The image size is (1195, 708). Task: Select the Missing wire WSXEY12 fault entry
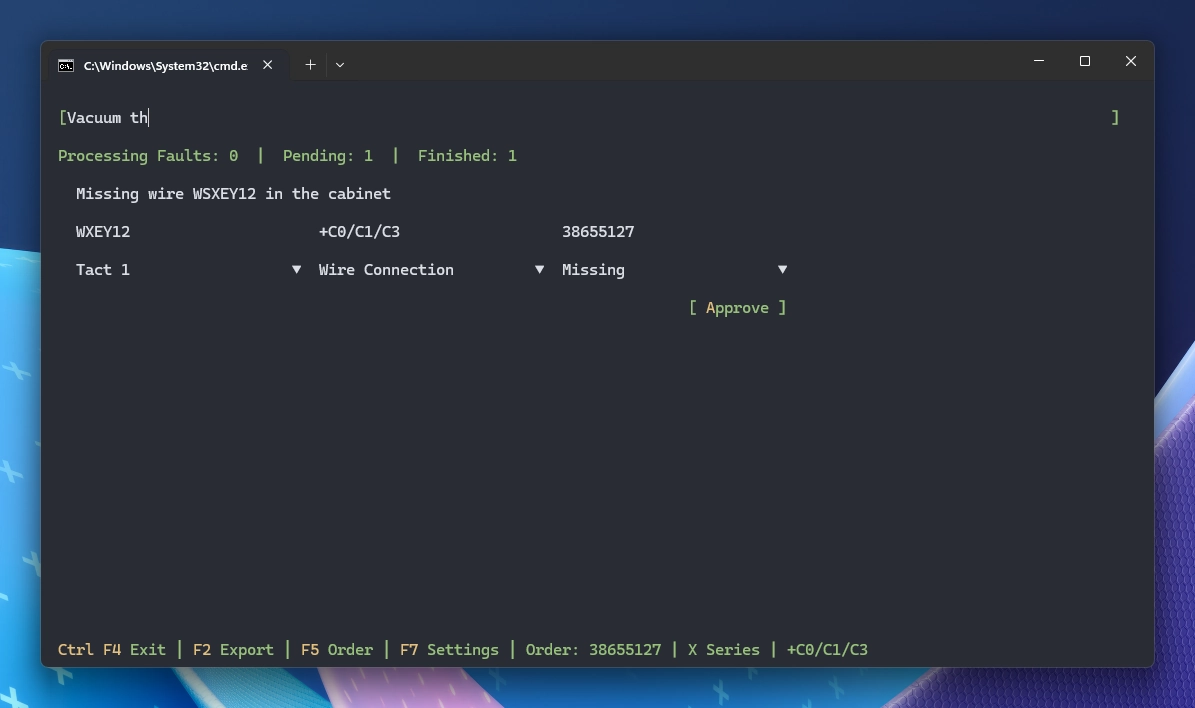click(x=233, y=193)
